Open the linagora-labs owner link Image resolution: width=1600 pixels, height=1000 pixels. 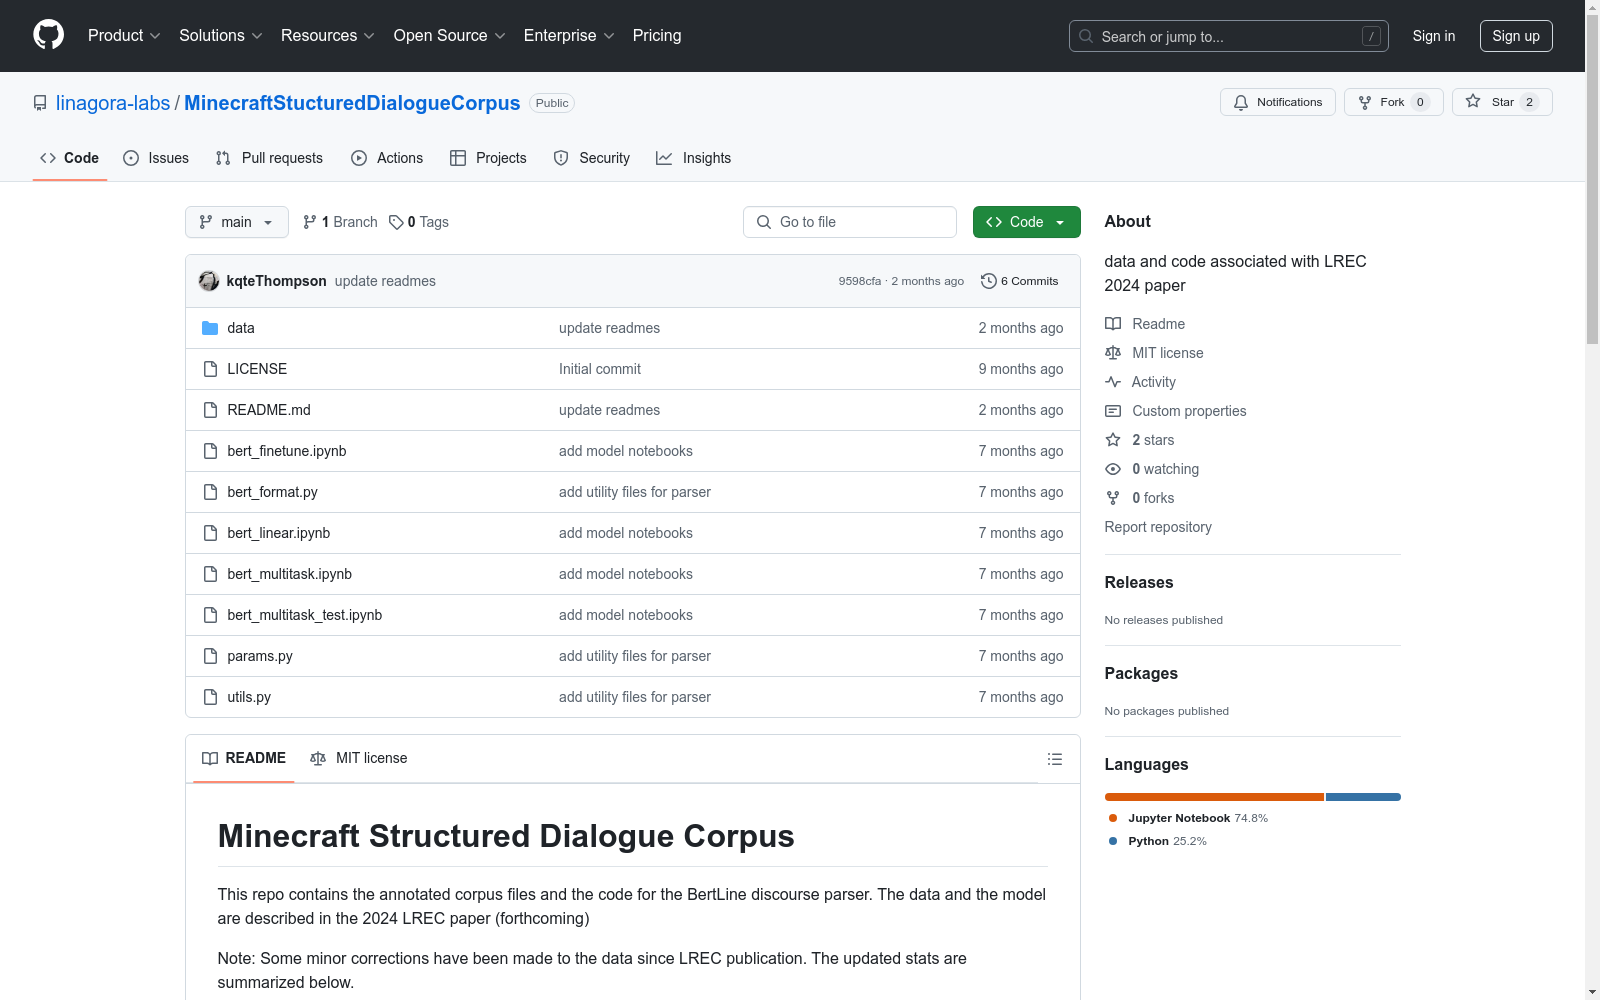(x=113, y=103)
